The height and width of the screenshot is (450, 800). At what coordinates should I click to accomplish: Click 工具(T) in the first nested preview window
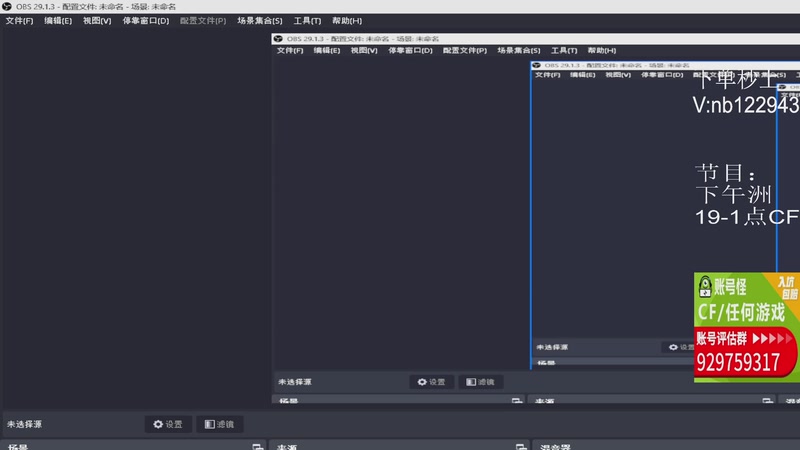coord(564,51)
